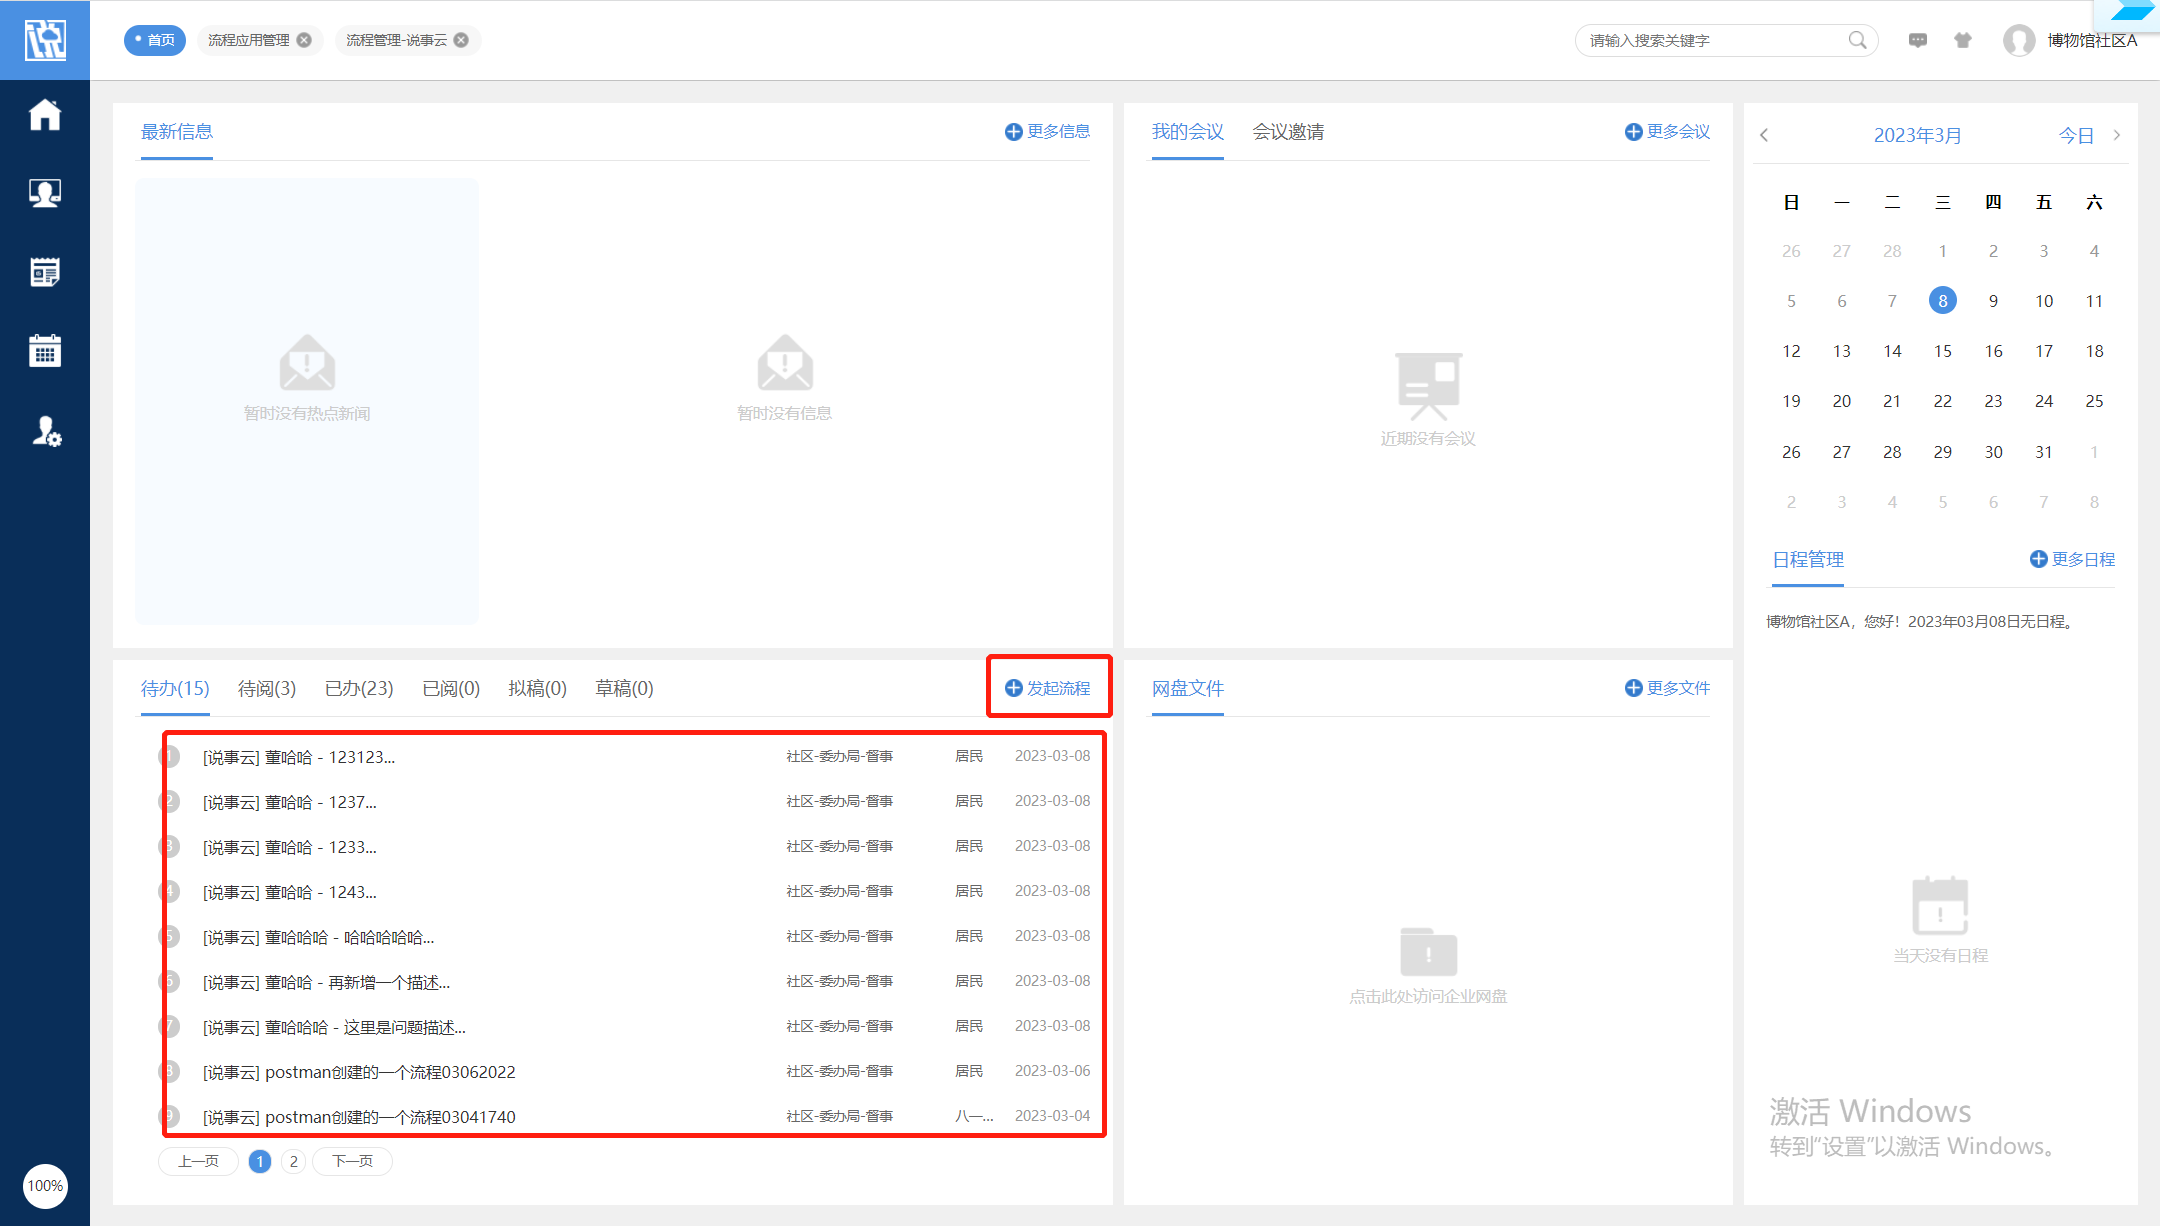
Task: Open the user monitor sidebar icon
Action: [x=45, y=193]
